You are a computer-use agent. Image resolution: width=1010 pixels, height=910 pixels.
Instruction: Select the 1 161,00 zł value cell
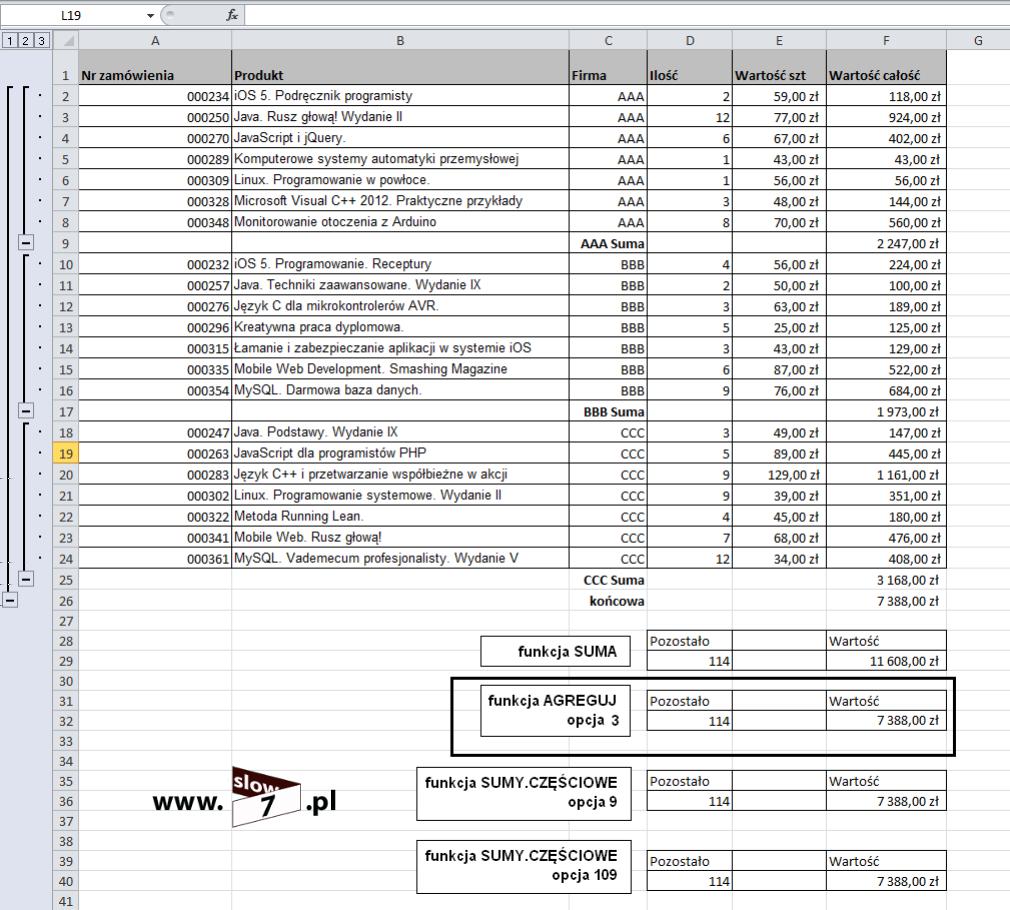(886, 474)
